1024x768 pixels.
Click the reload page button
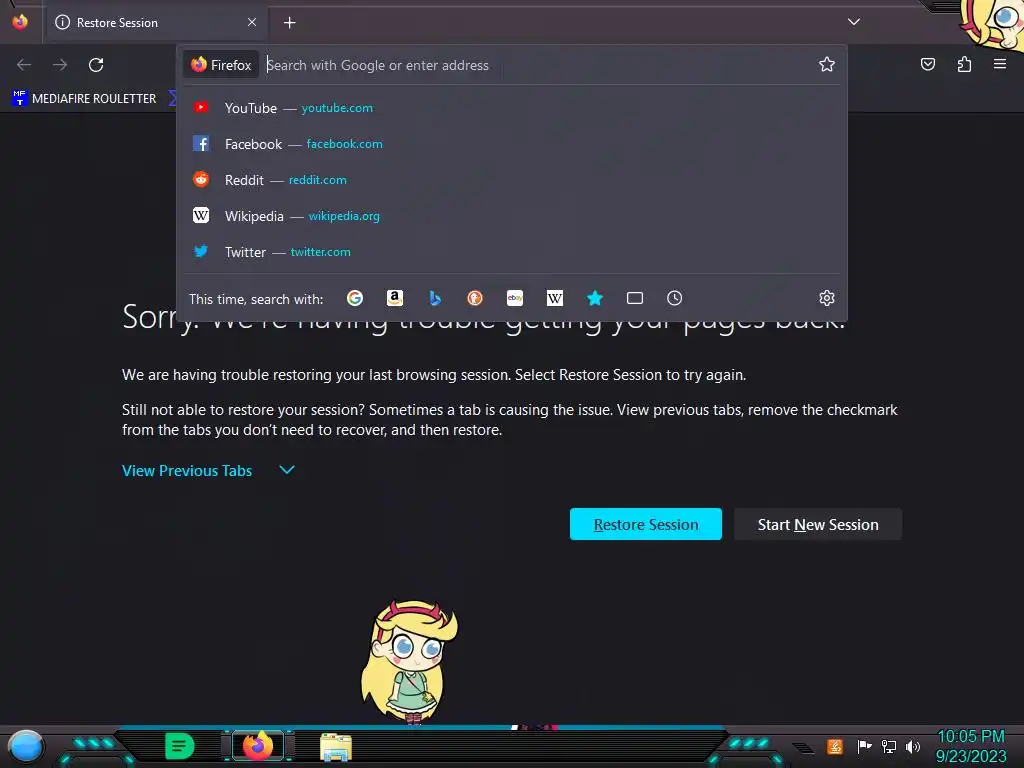(96, 65)
